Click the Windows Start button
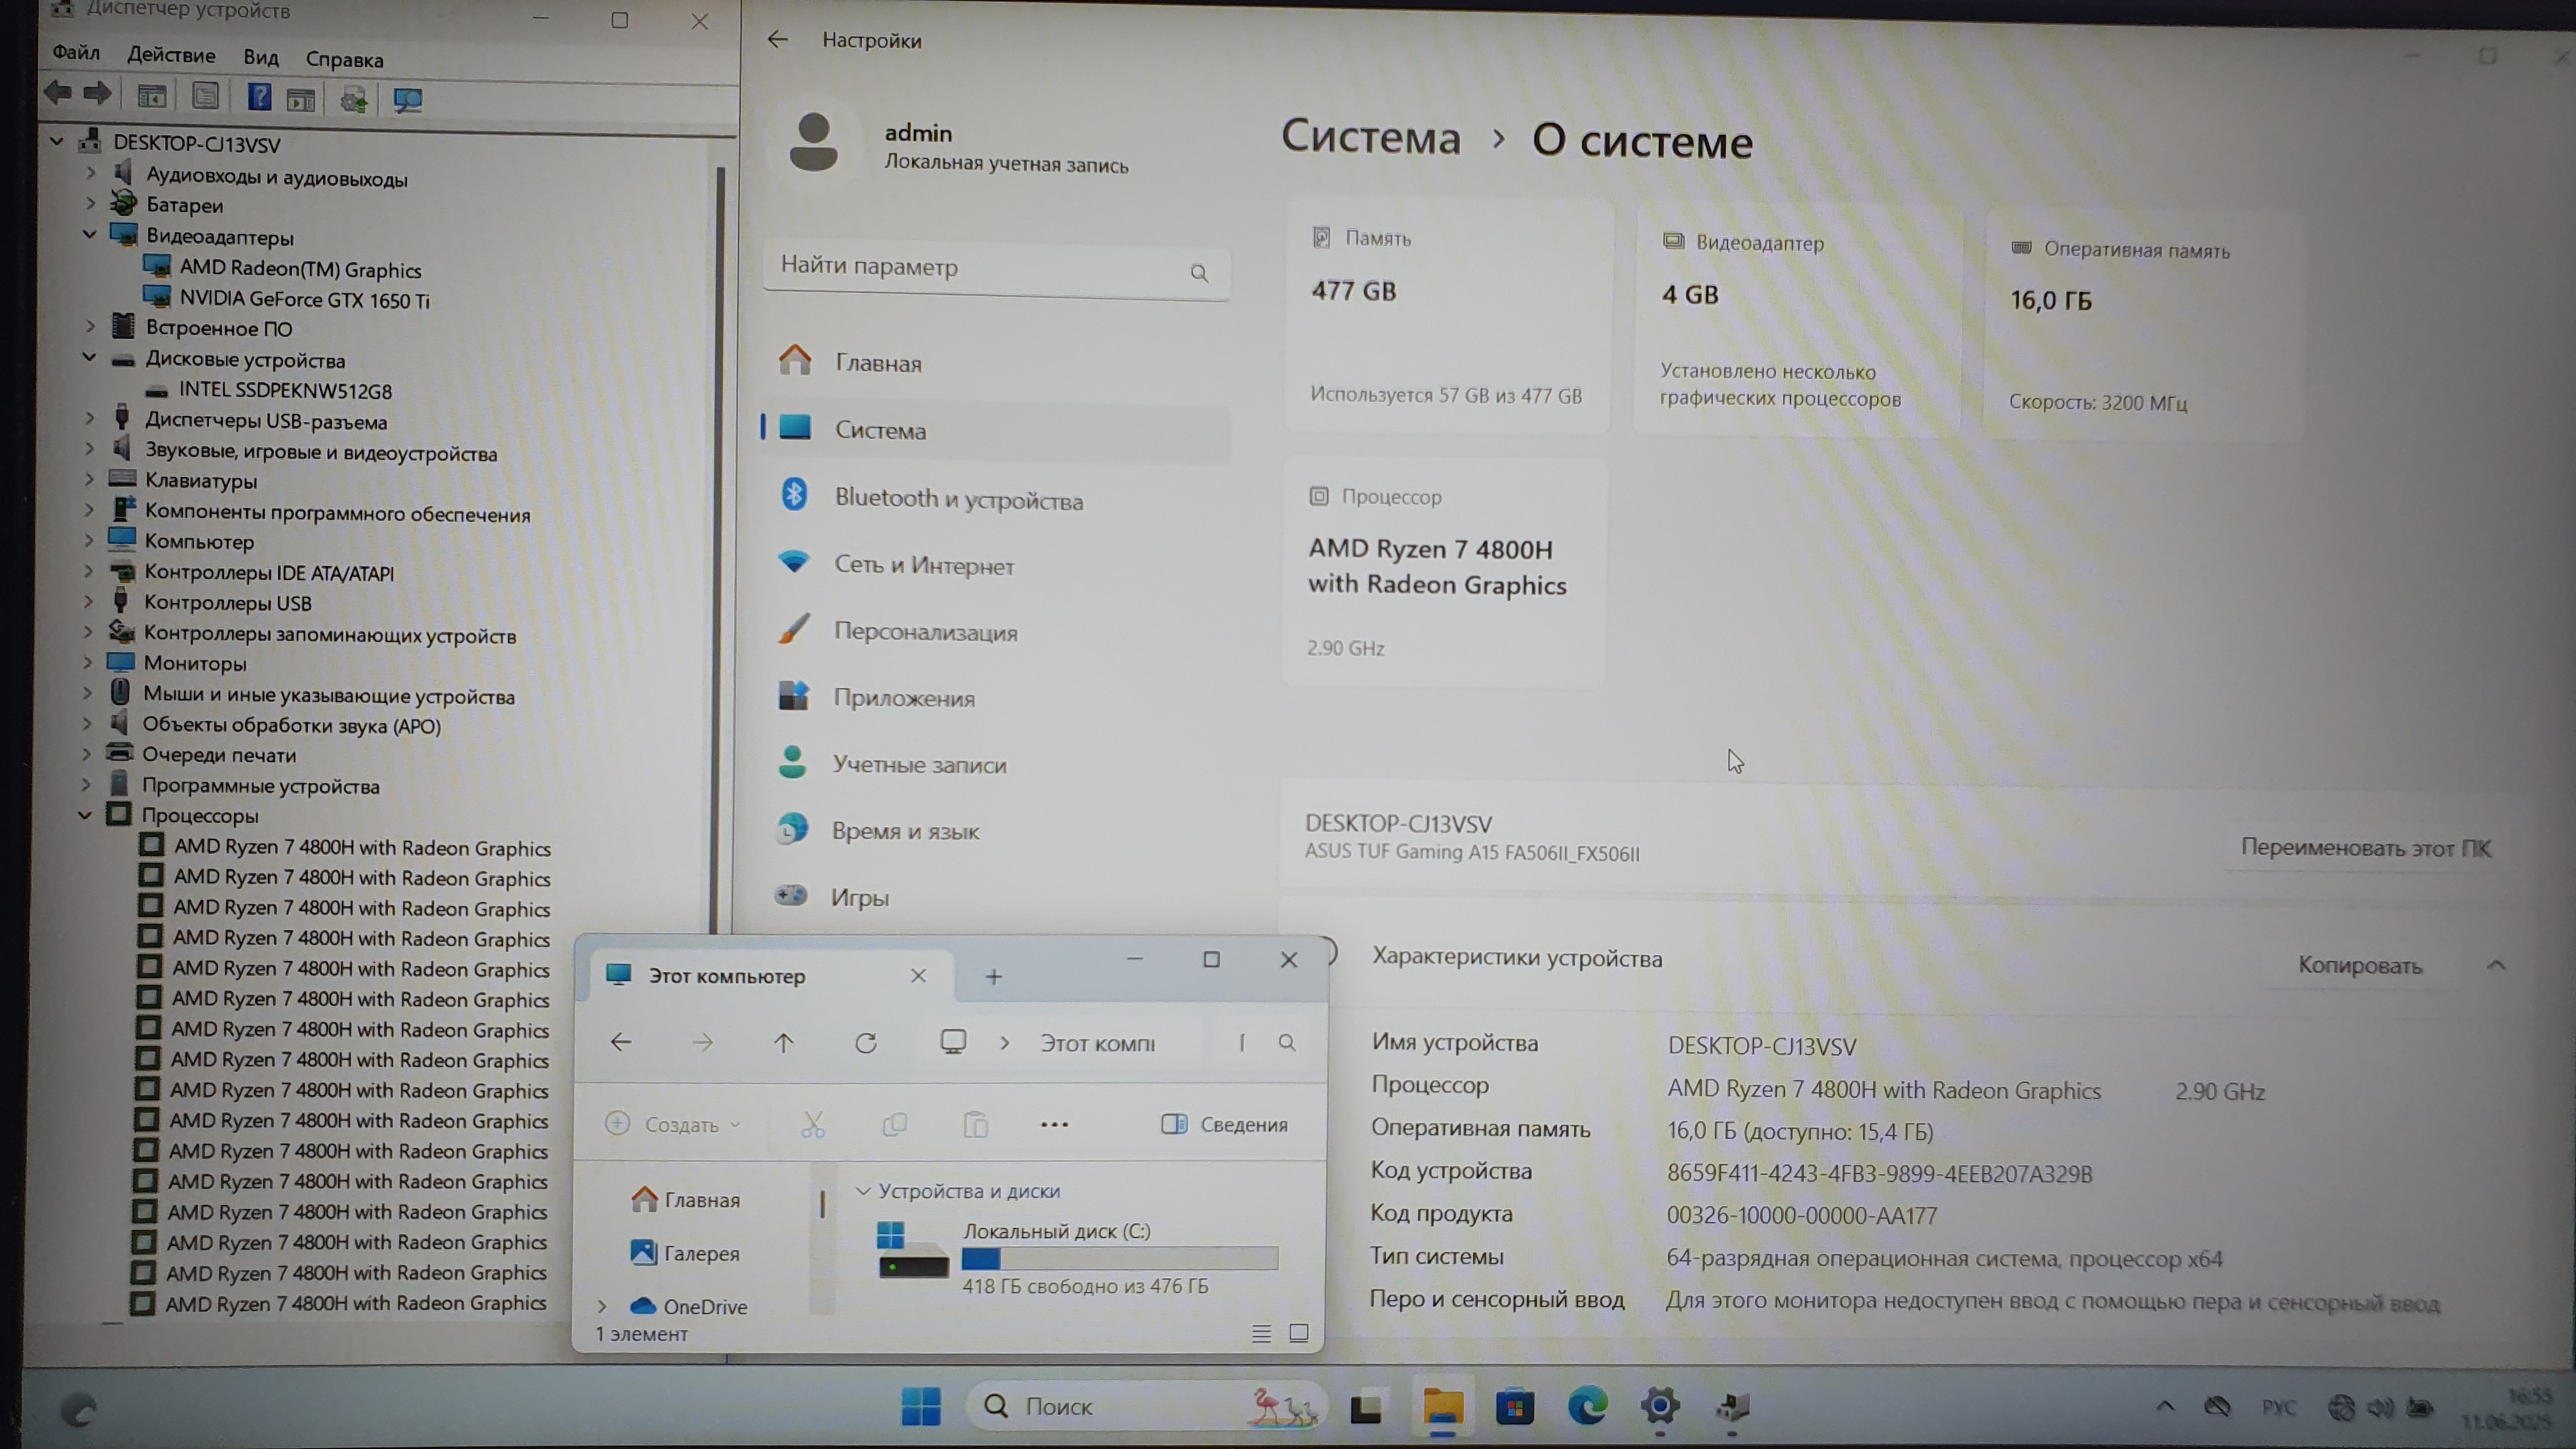 920,1406
